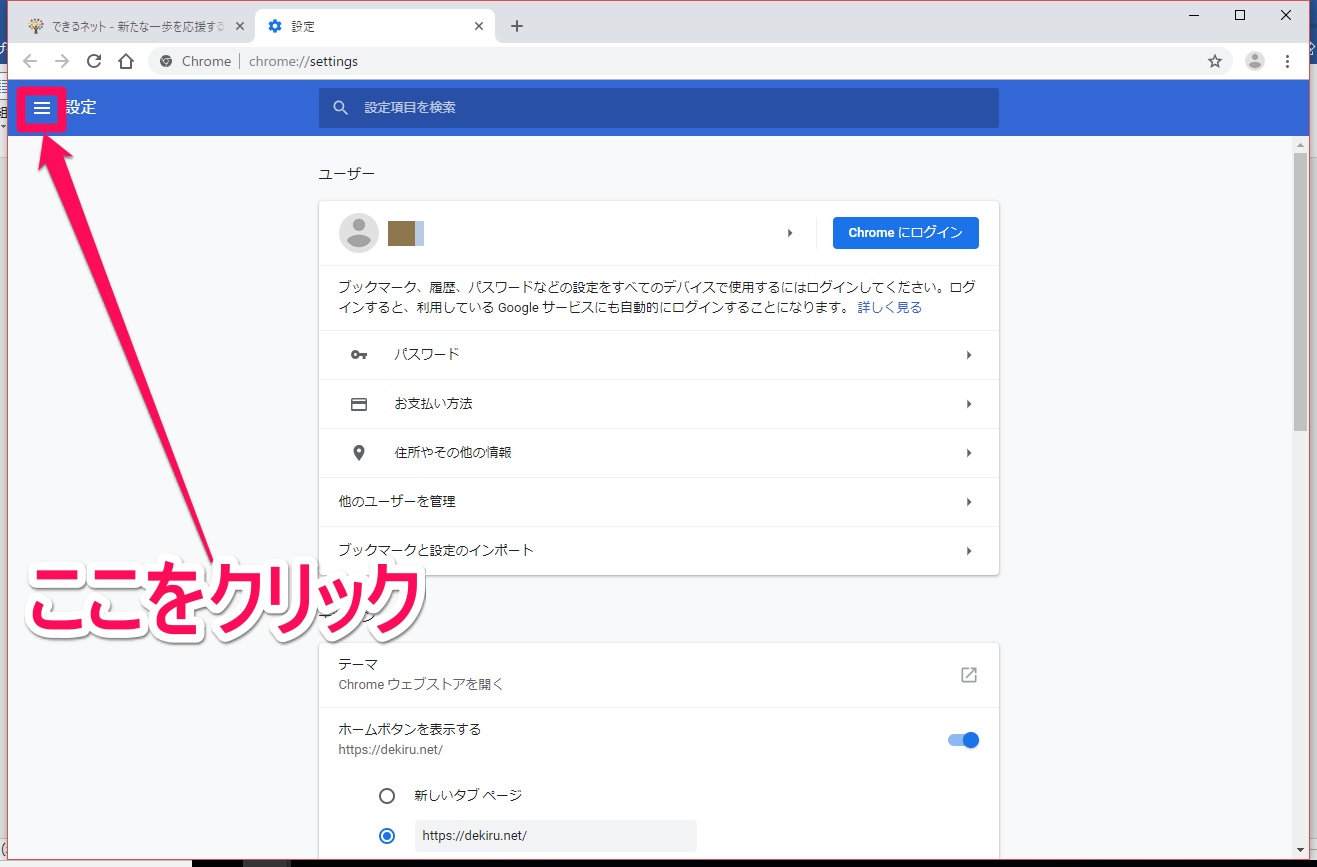1317x867 pixels.
Task: Click the scrollbar up arrow
Action: [x=1300, y=145]
